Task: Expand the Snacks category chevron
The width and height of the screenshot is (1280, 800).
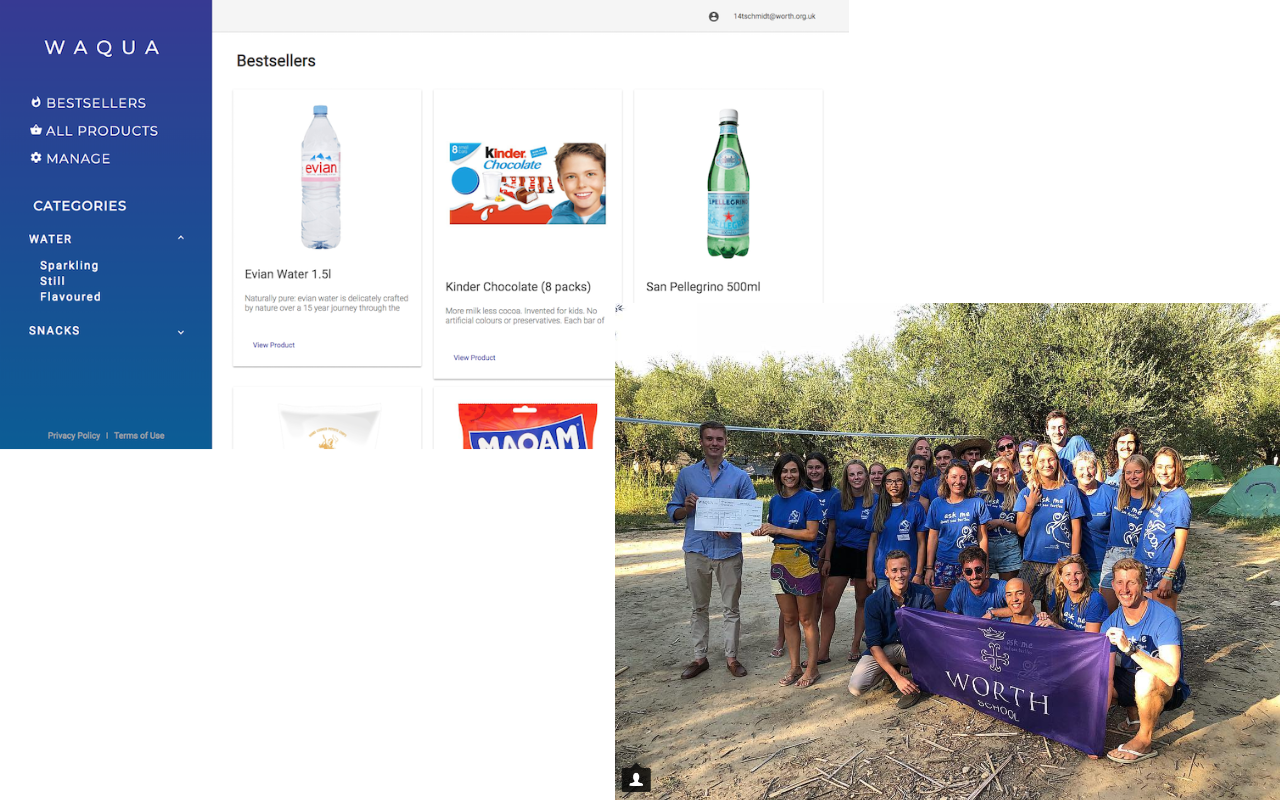Action: tap(181, 332)
